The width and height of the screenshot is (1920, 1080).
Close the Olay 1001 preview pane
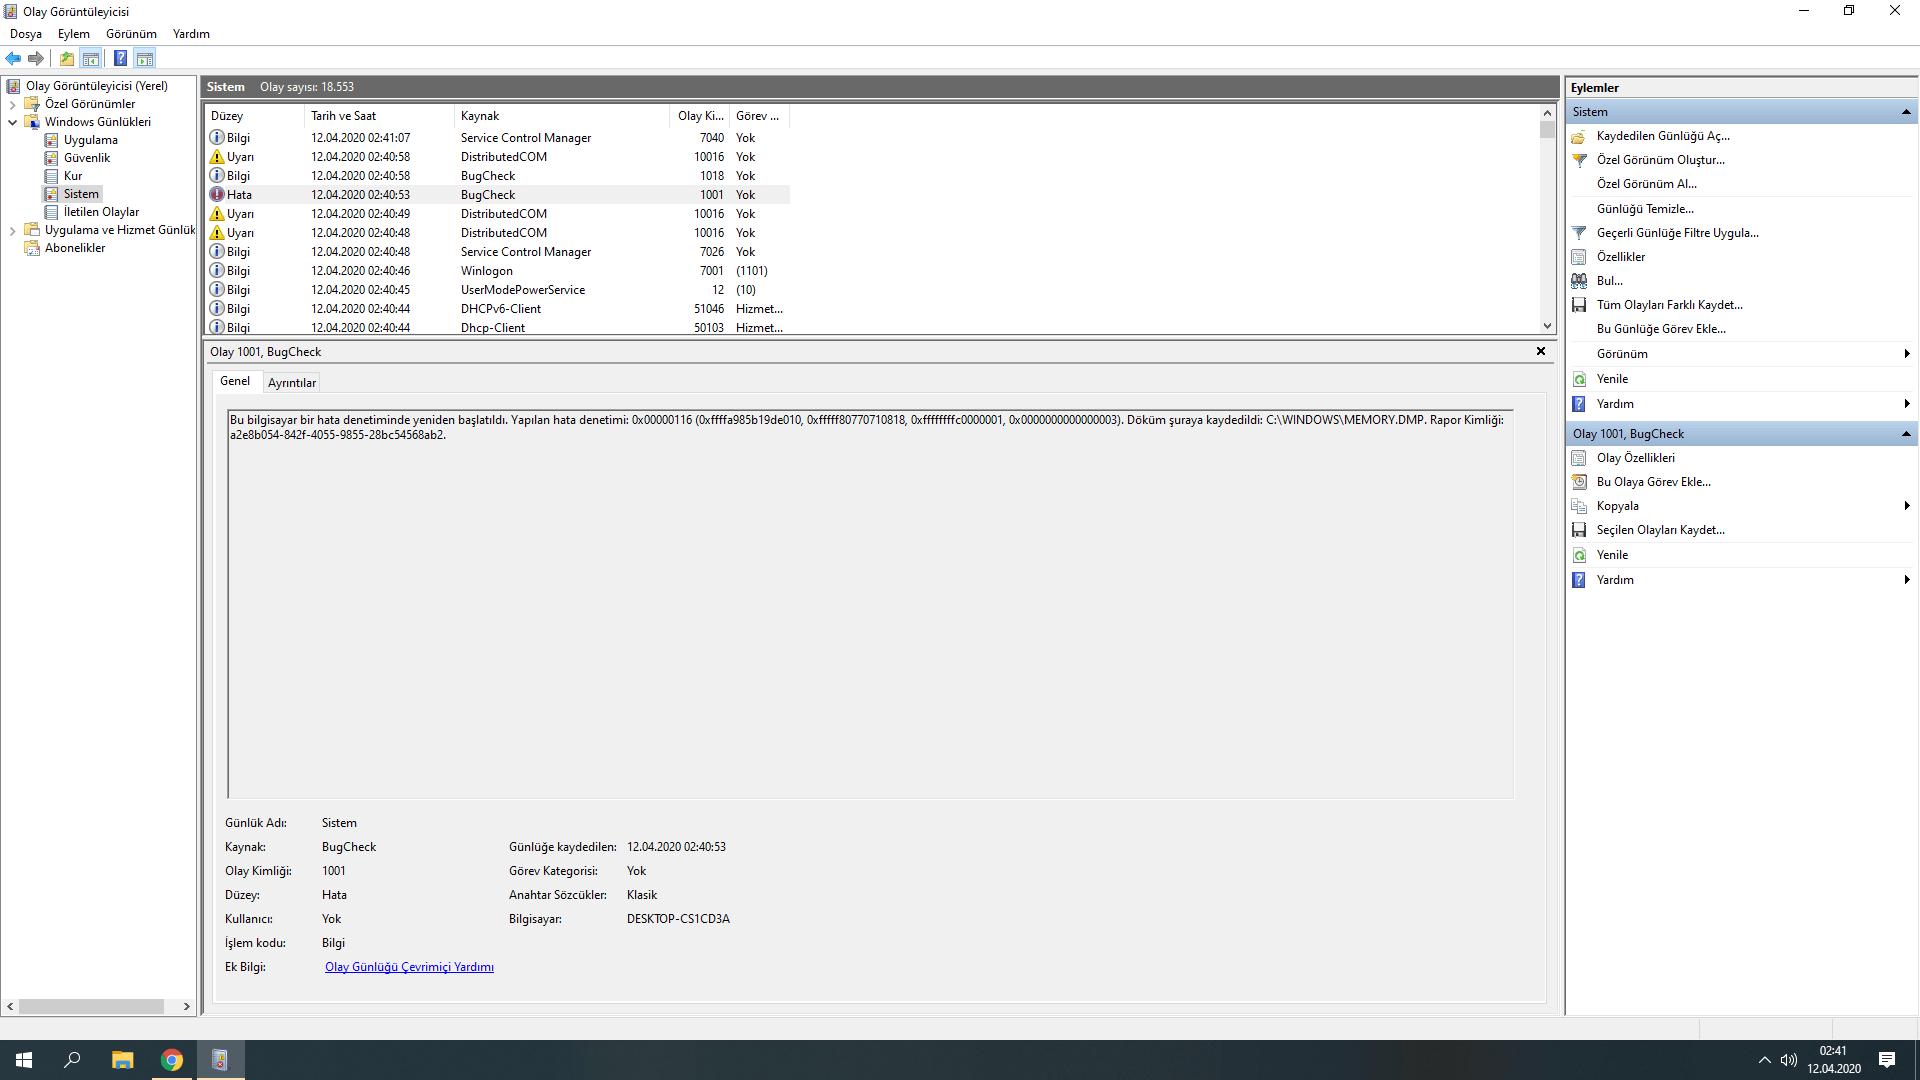point(1541,351)
